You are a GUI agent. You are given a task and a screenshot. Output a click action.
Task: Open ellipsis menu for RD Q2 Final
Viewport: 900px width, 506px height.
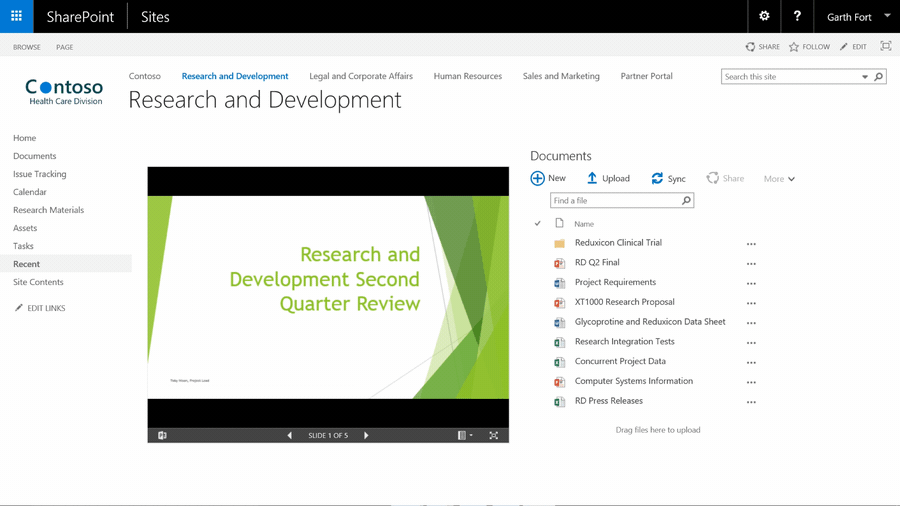point(751,264)
